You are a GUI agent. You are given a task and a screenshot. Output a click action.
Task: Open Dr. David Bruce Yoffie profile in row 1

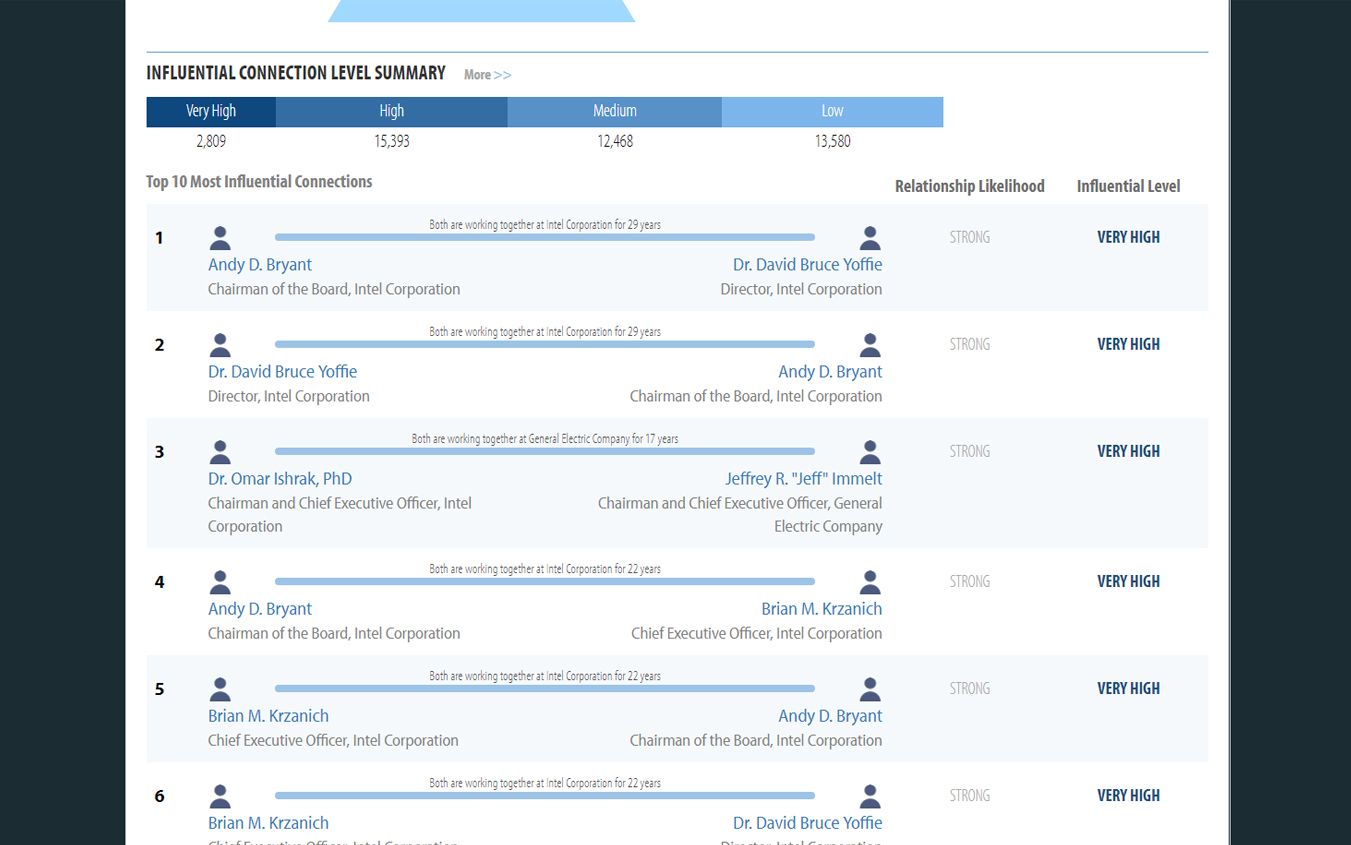808,265
